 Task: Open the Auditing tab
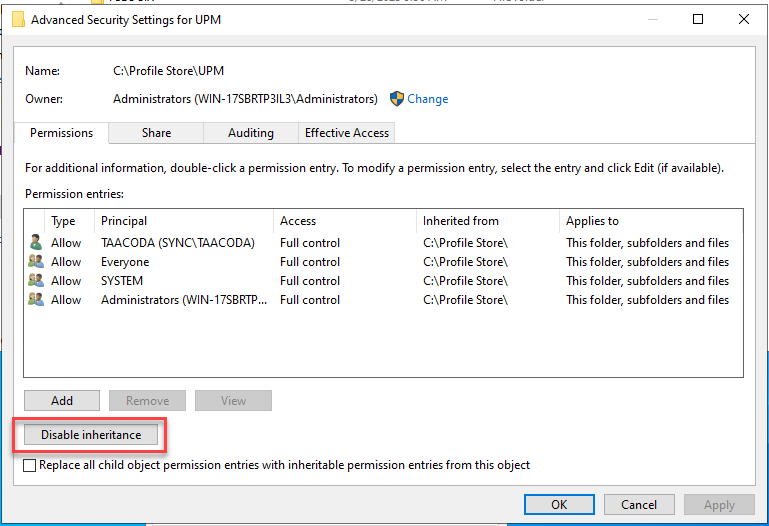pyautogui.click(x=250, y=133)
